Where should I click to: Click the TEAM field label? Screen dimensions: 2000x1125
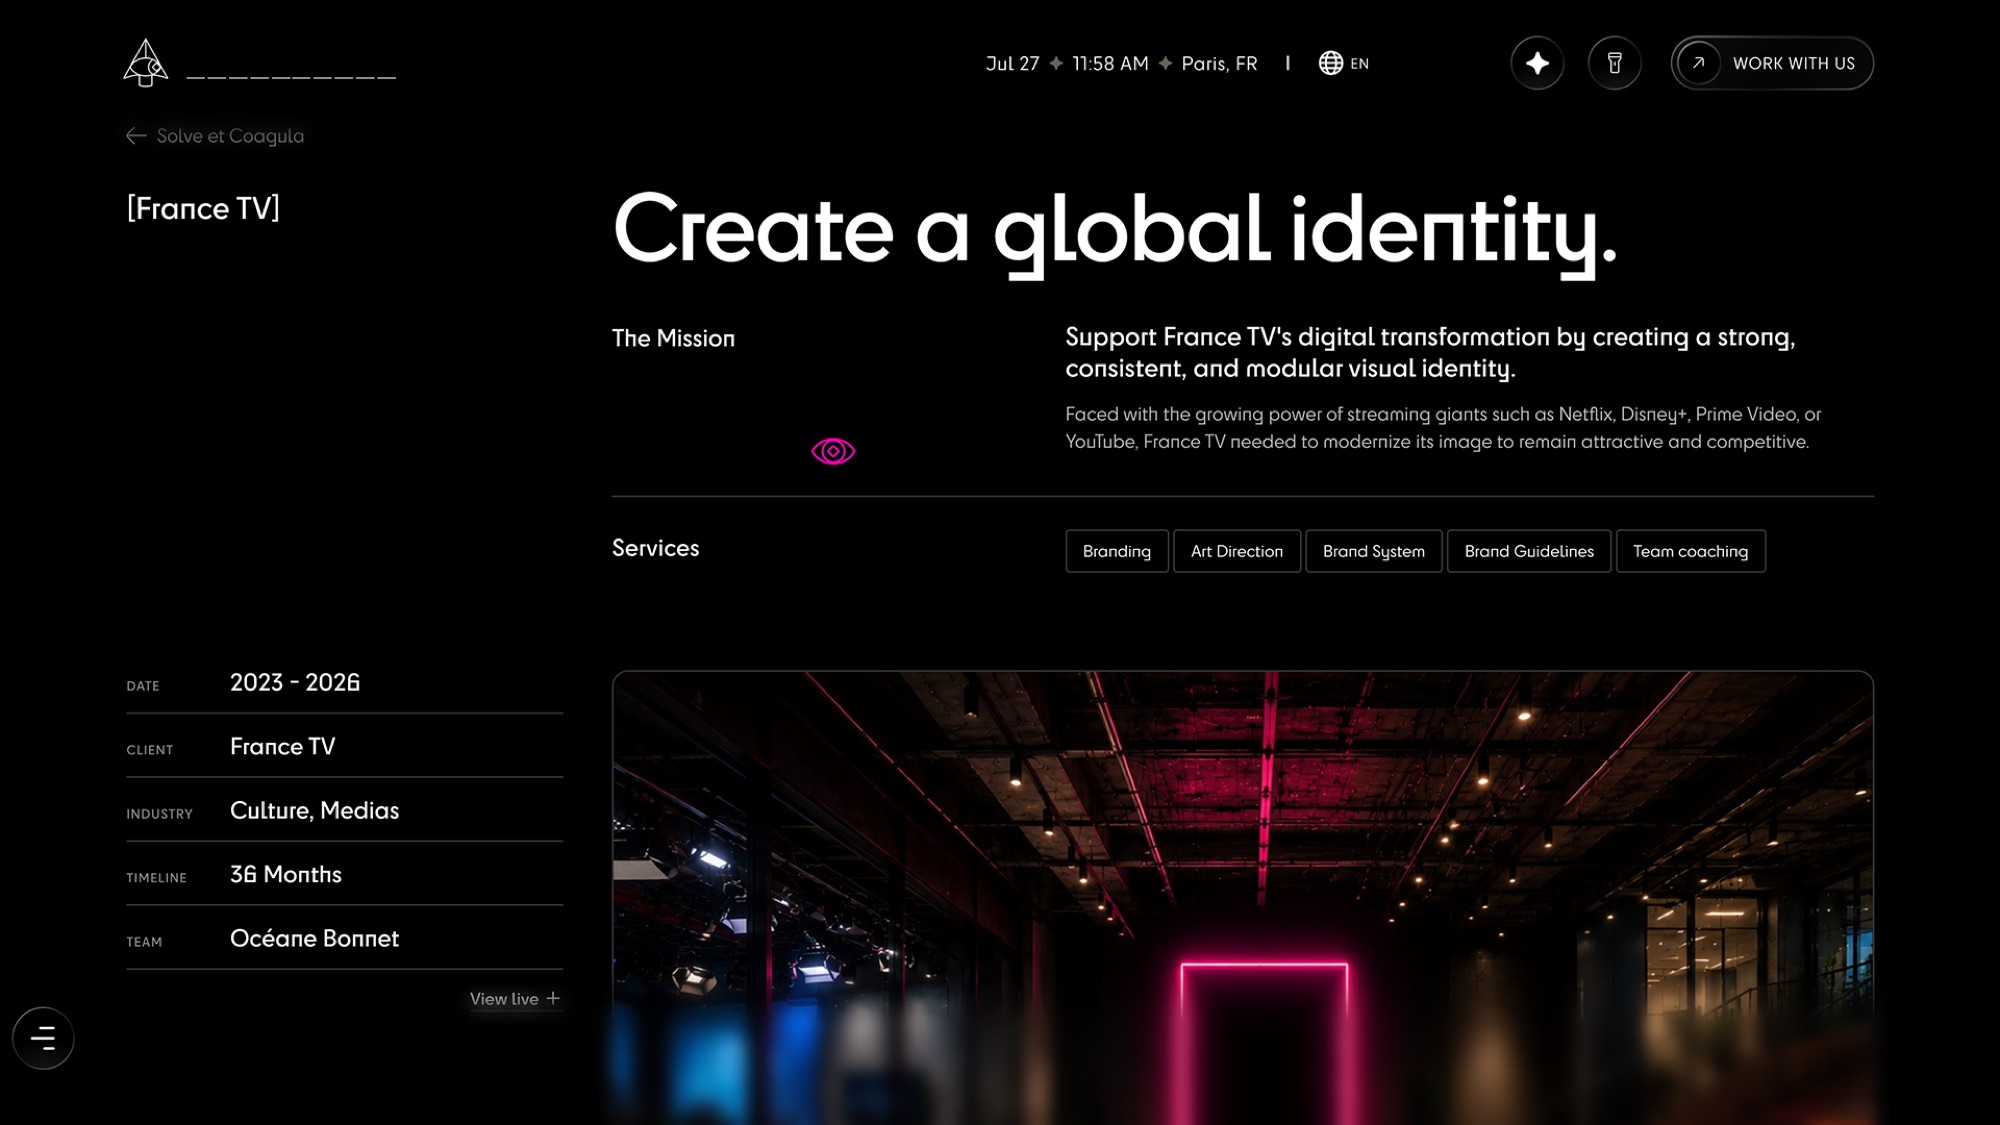(144, 942)
